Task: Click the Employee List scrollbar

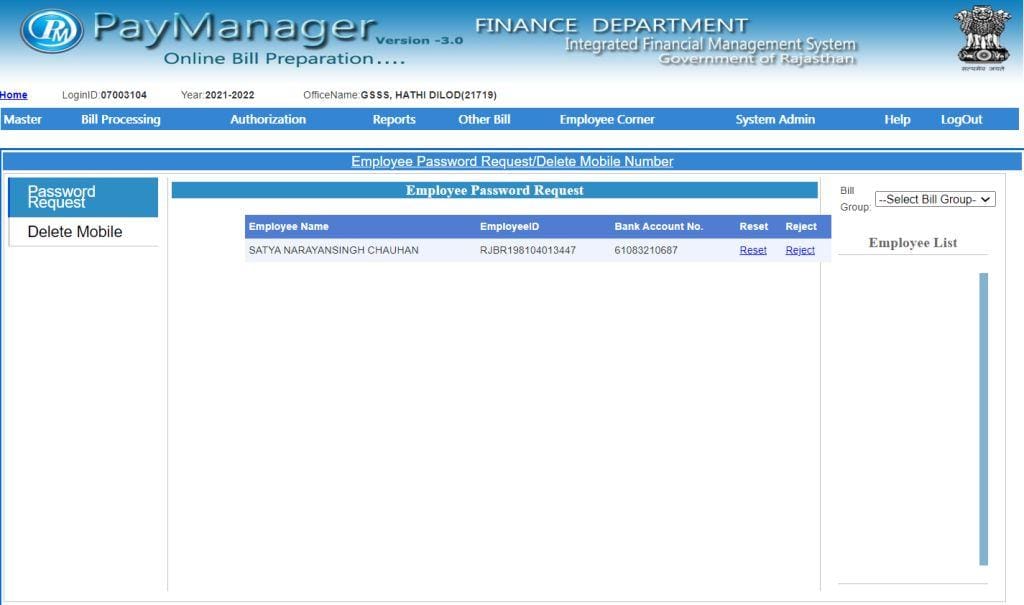Action: [x=984, y=419]
